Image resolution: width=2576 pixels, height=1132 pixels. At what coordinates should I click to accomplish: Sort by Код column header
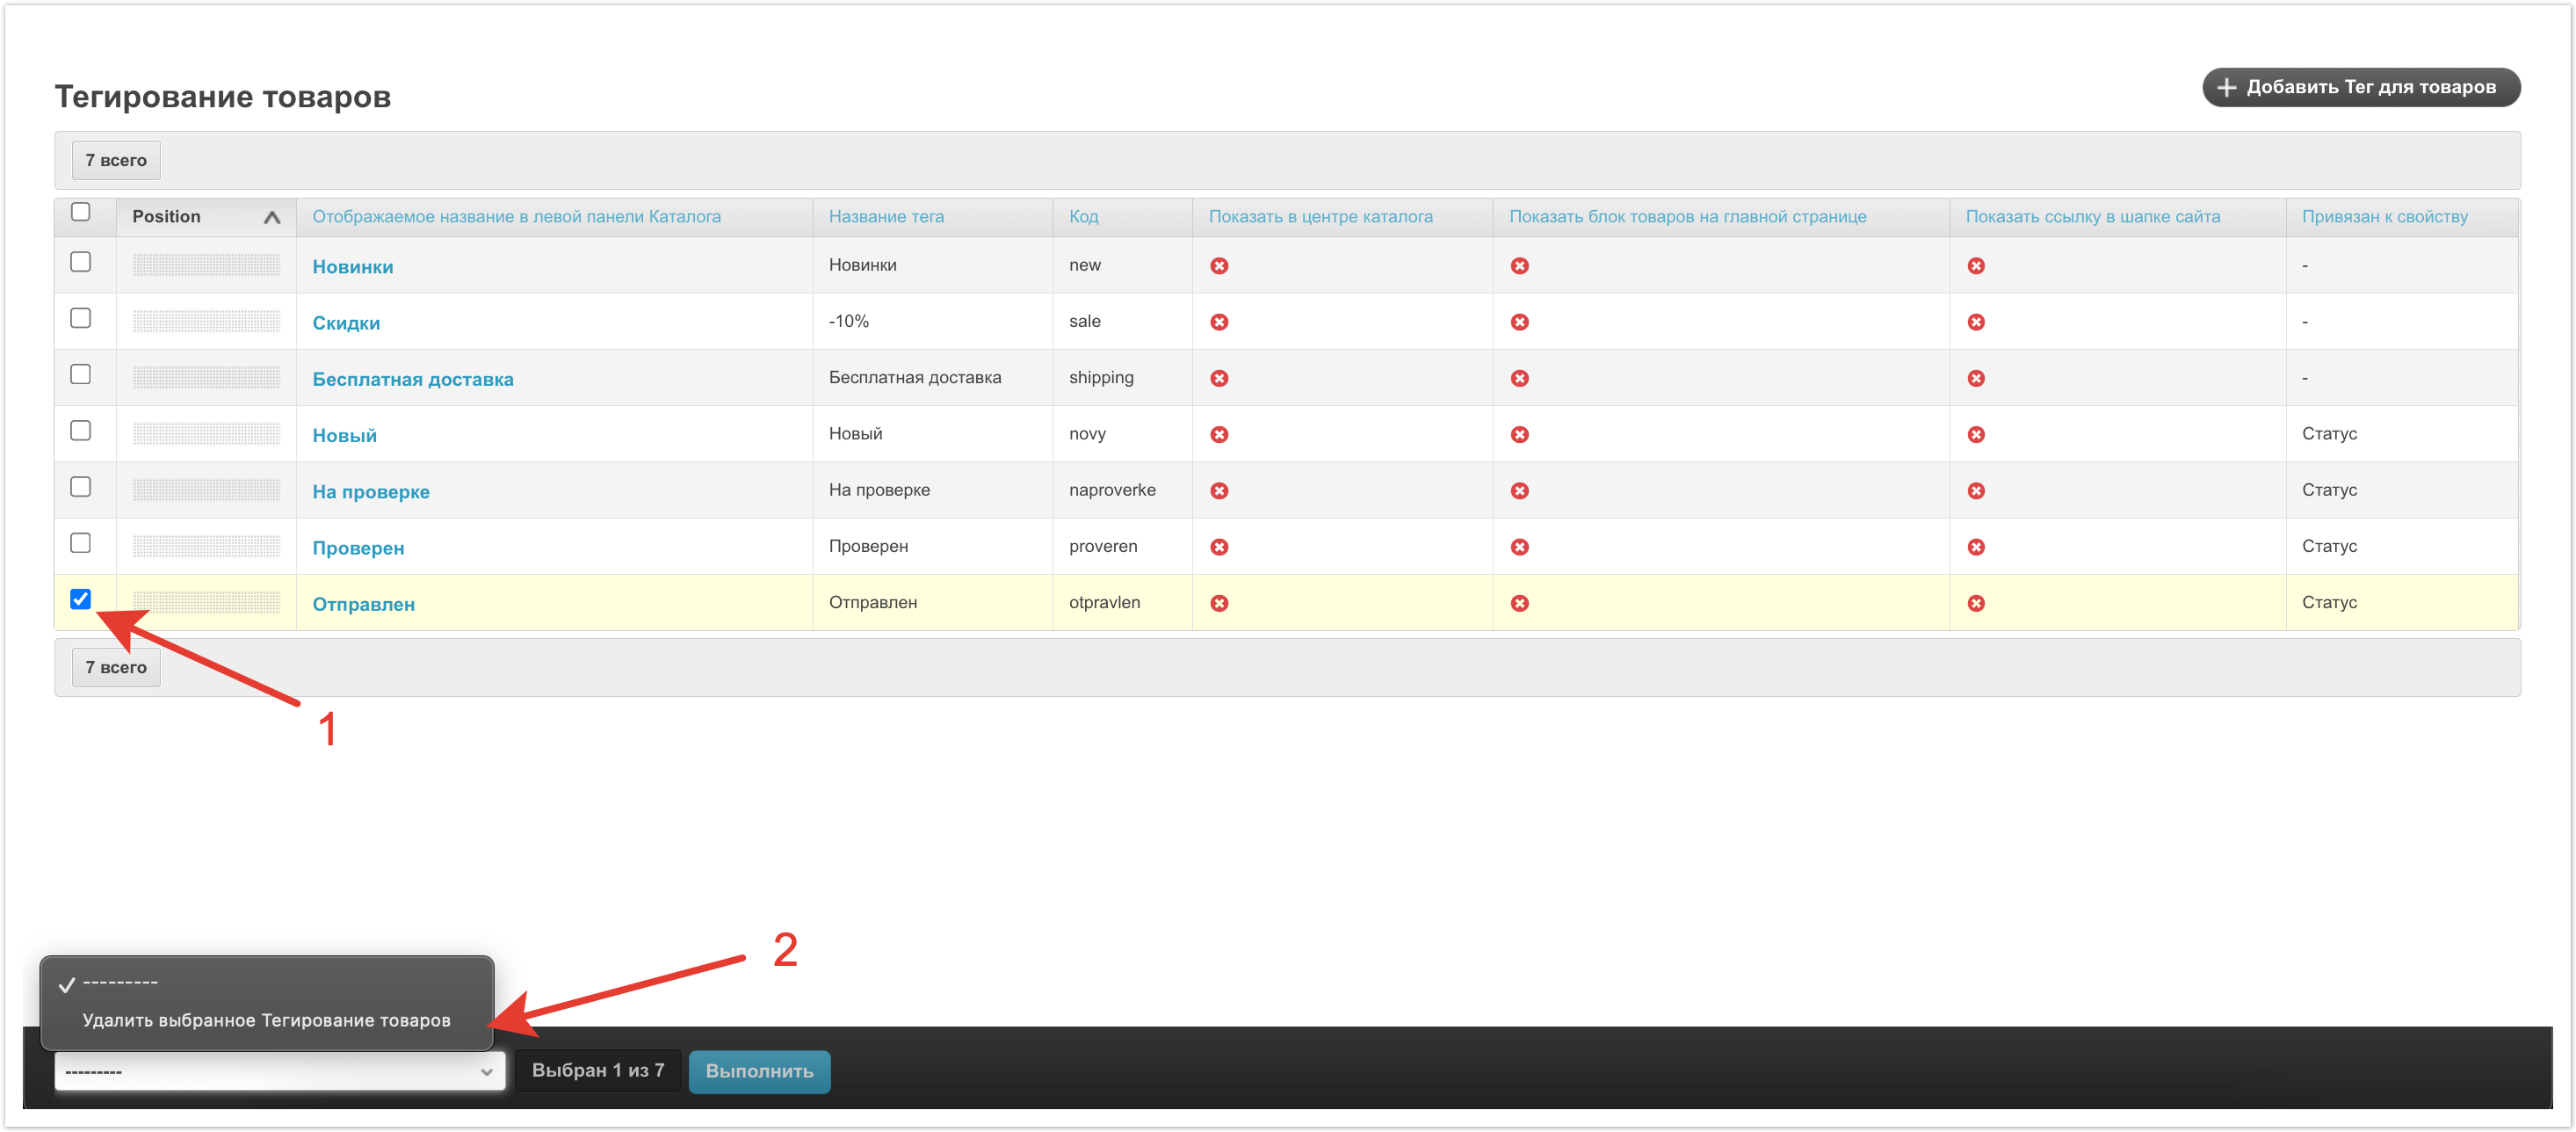pos(1083,217)
